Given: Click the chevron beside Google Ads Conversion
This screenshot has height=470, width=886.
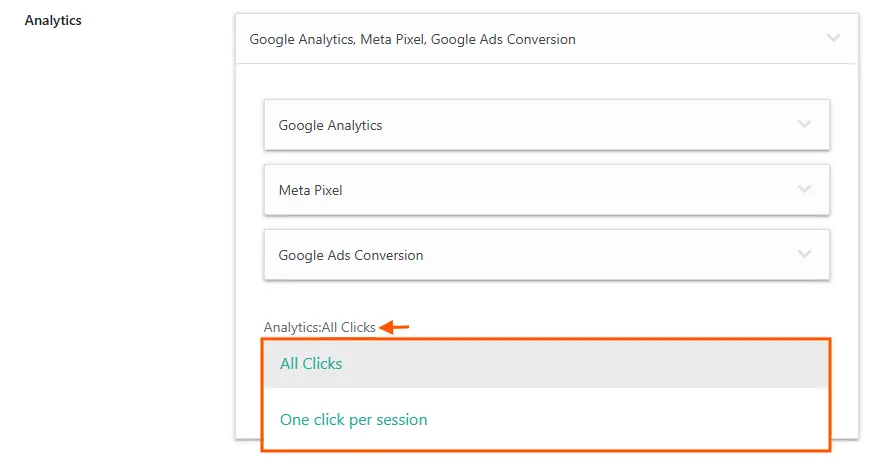Looking at the screenshot, I should [804, 254].
